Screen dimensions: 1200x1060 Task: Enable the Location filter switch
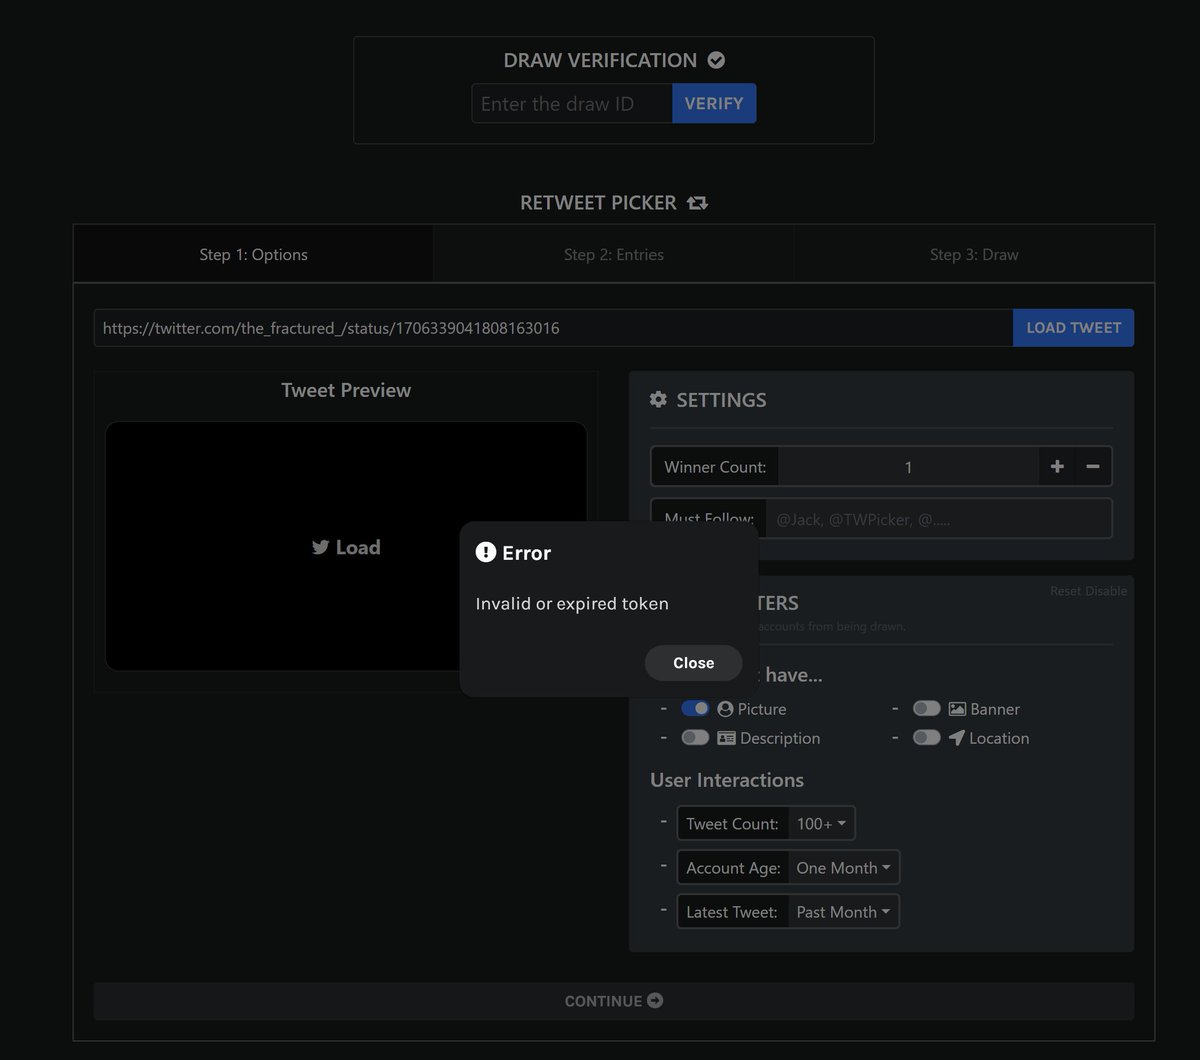927,737
